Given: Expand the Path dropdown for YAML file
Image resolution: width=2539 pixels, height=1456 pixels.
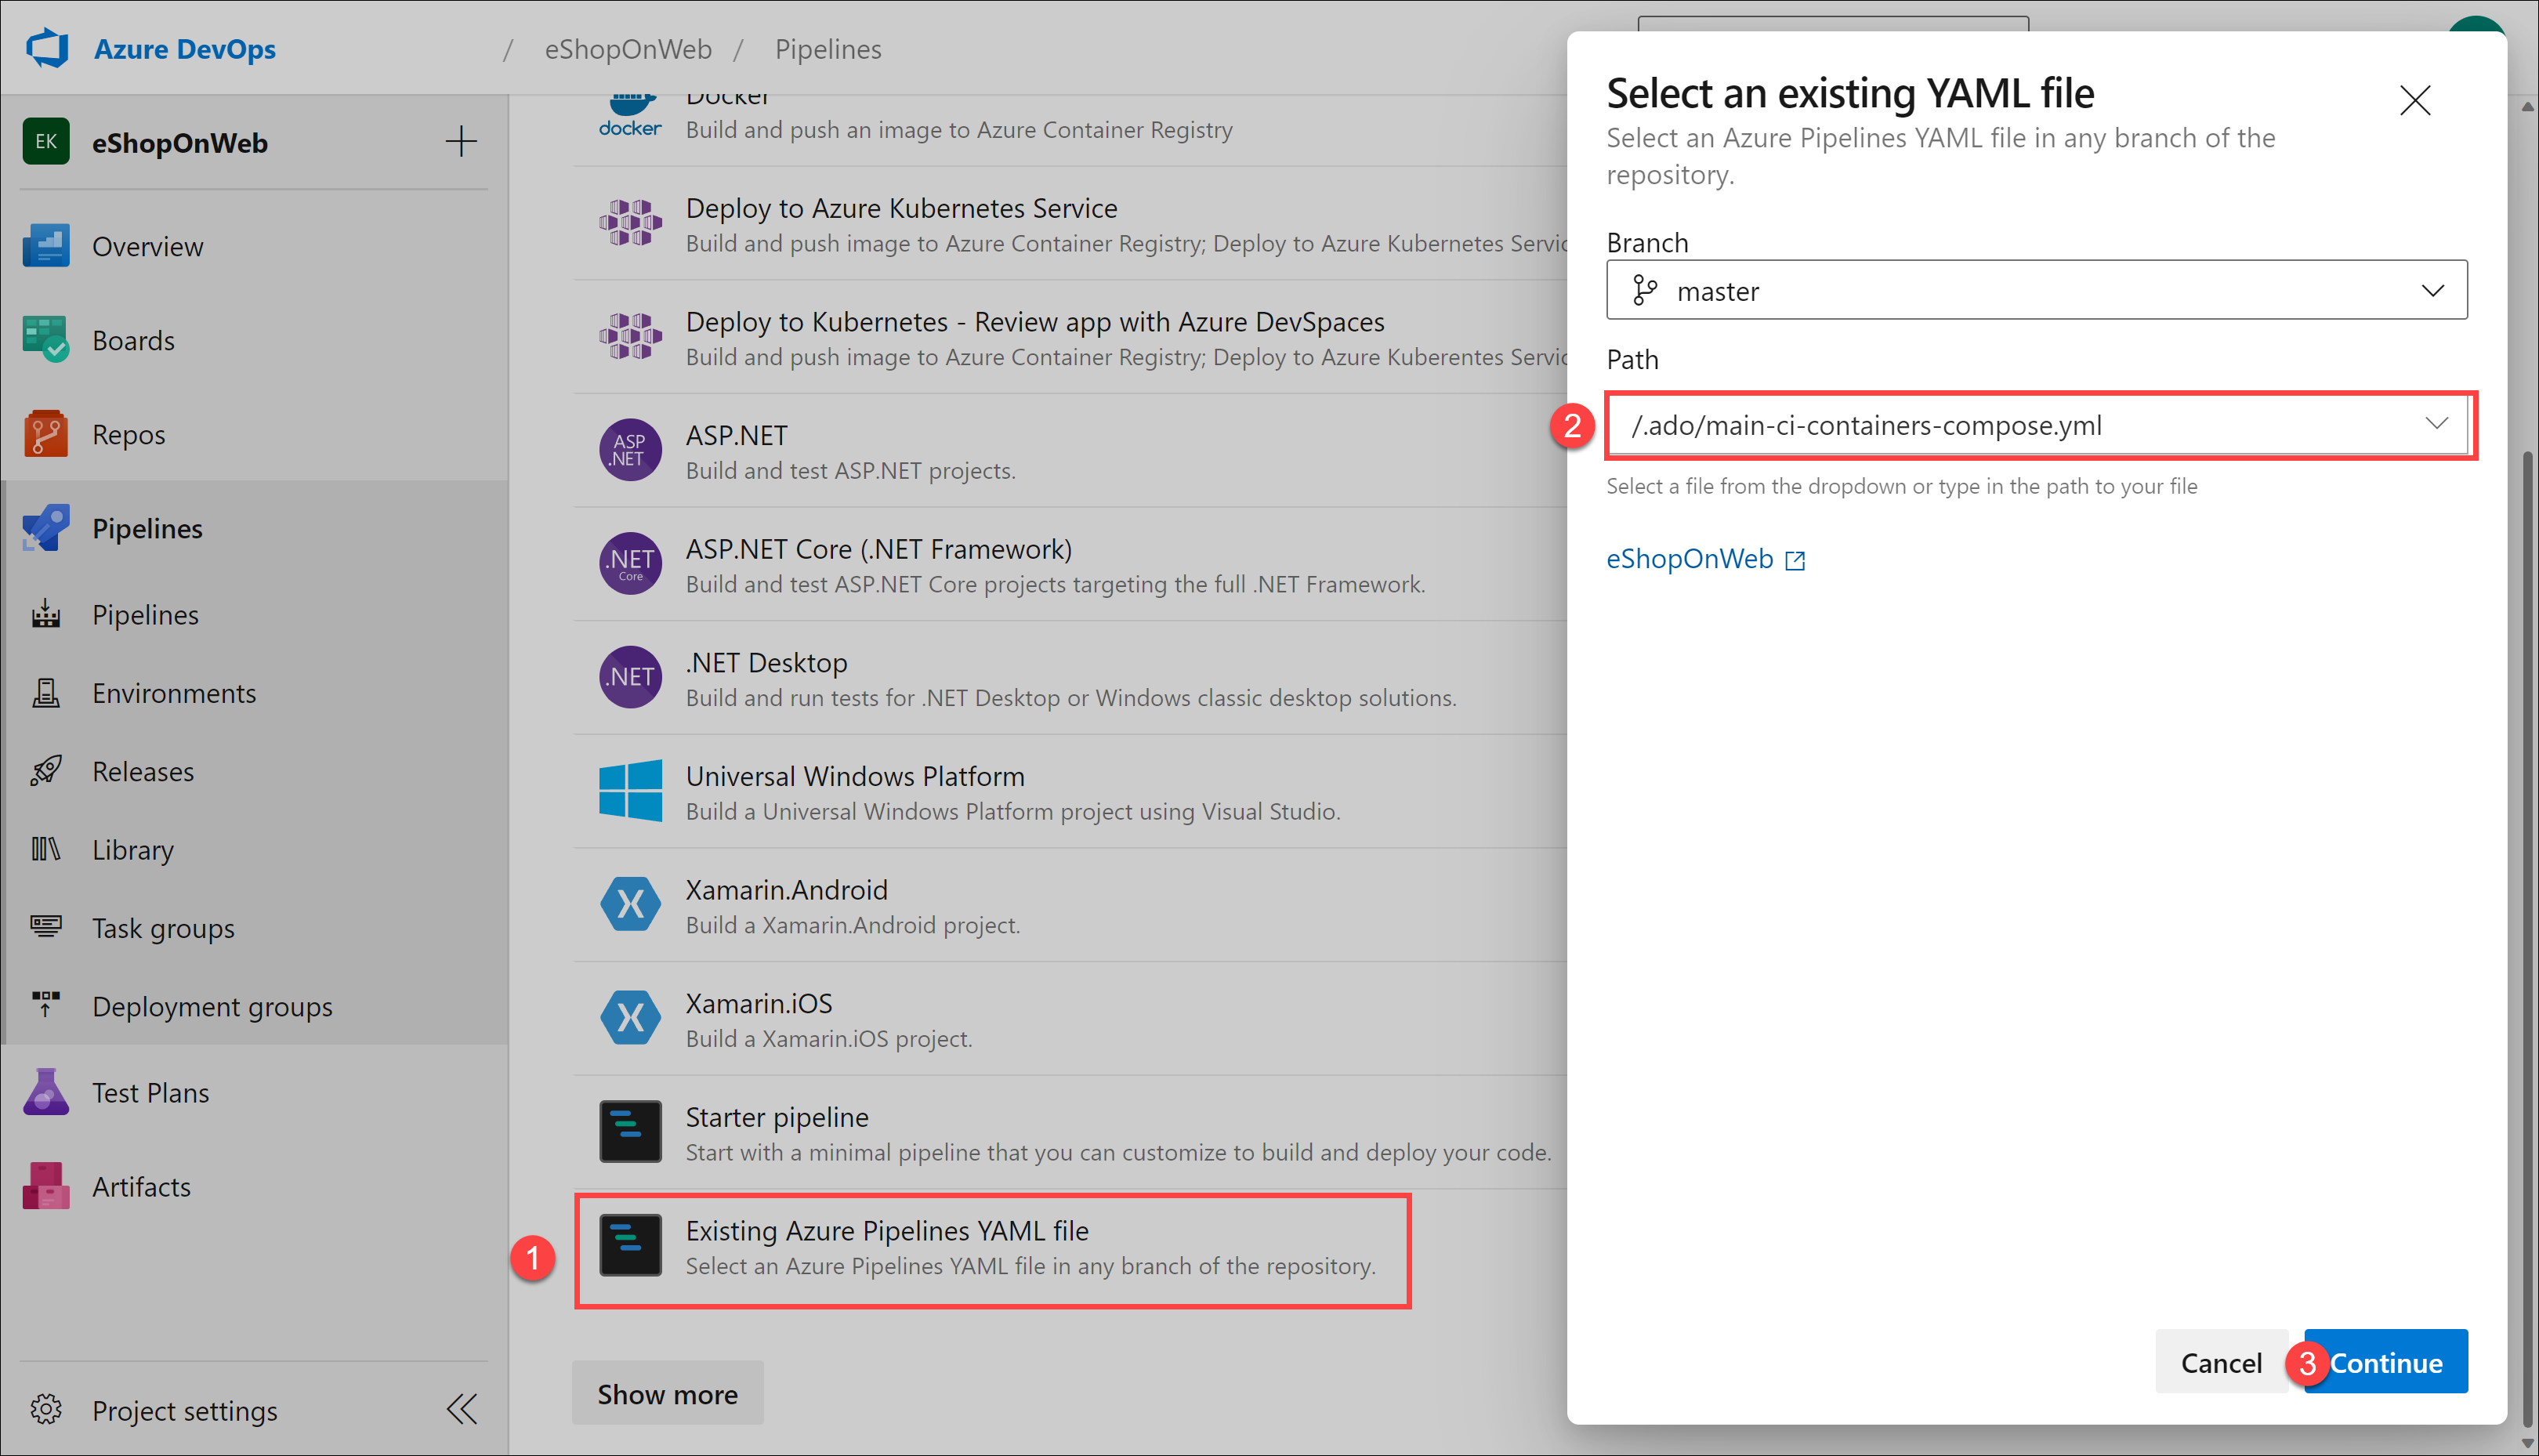Looking at the screenshot, I should tap(2432, 424).
